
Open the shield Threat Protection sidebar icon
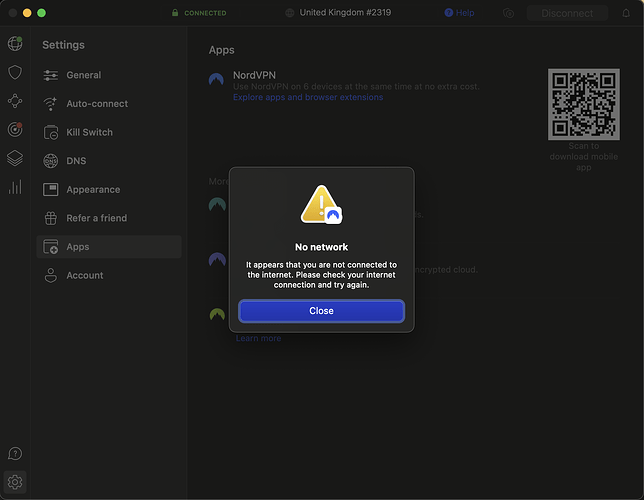click(15, 72)
